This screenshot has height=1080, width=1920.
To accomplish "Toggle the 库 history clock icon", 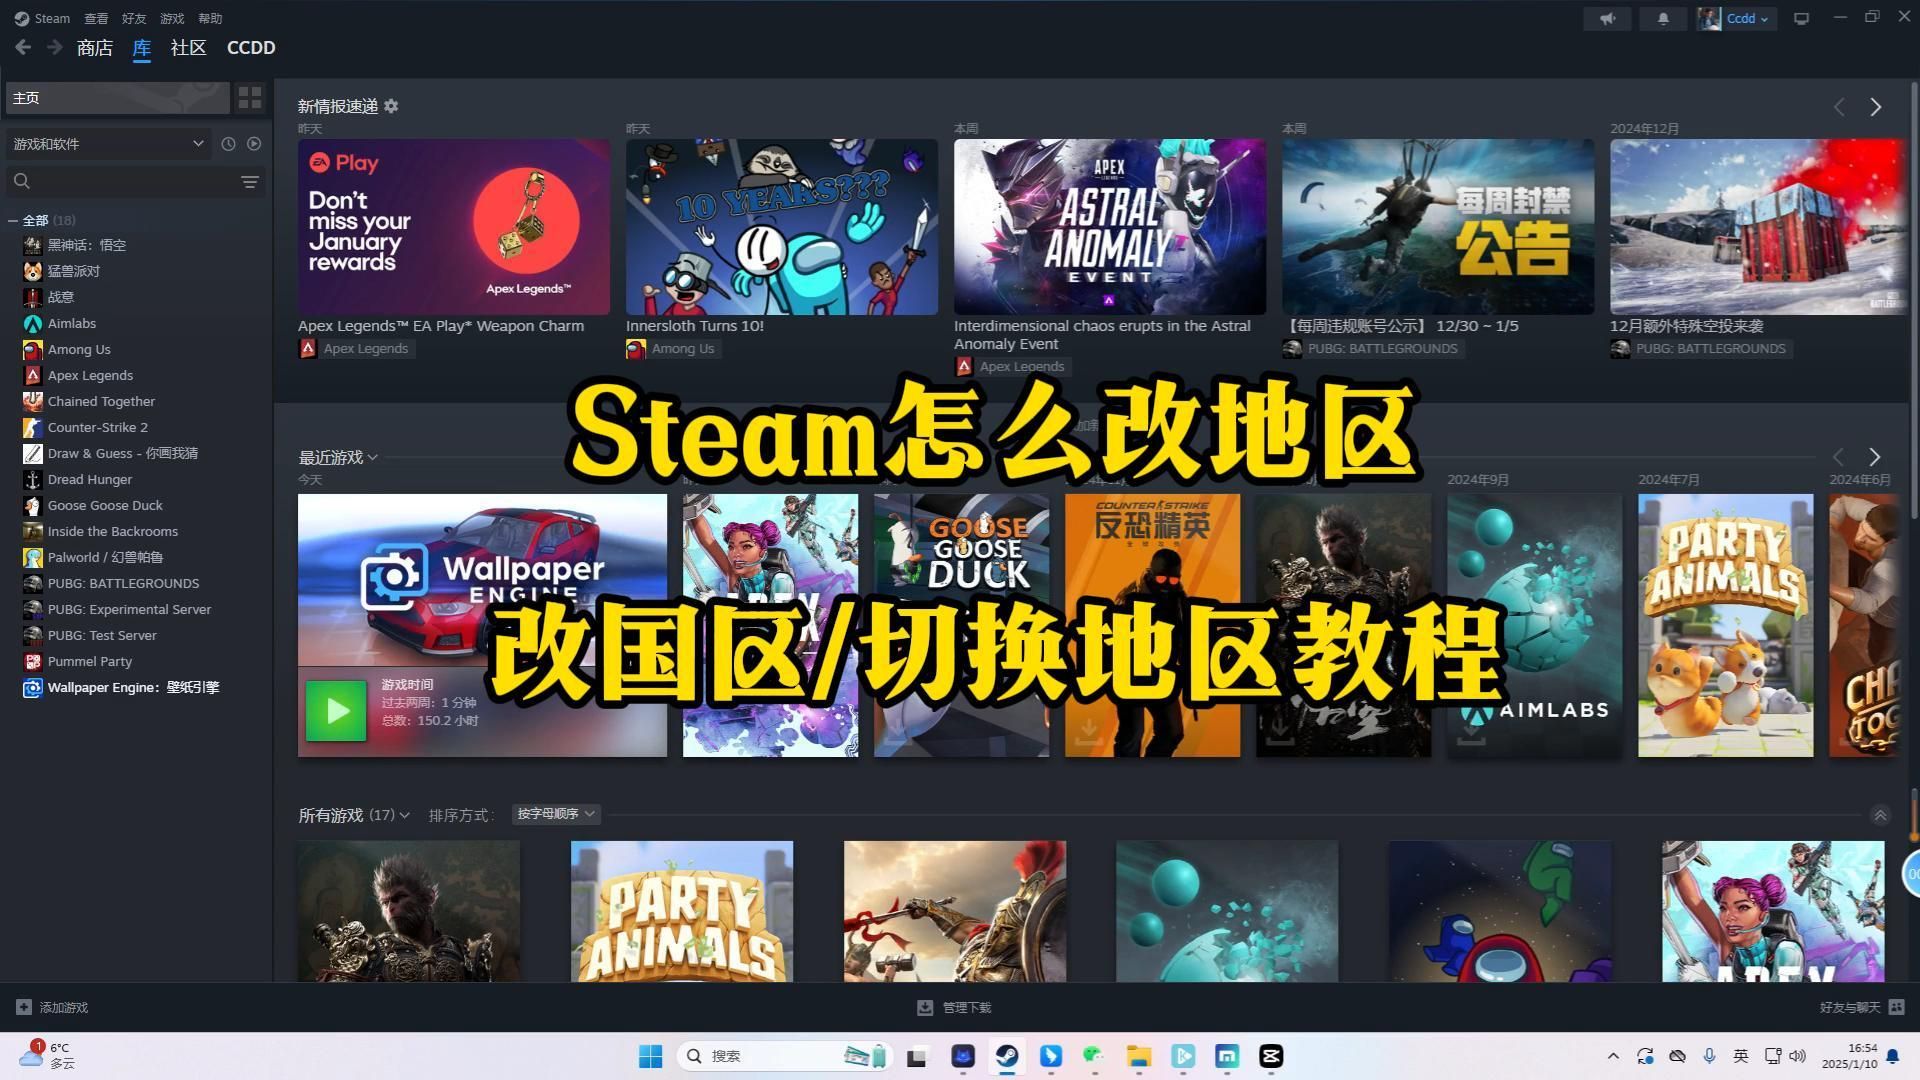I will point(227,144).
